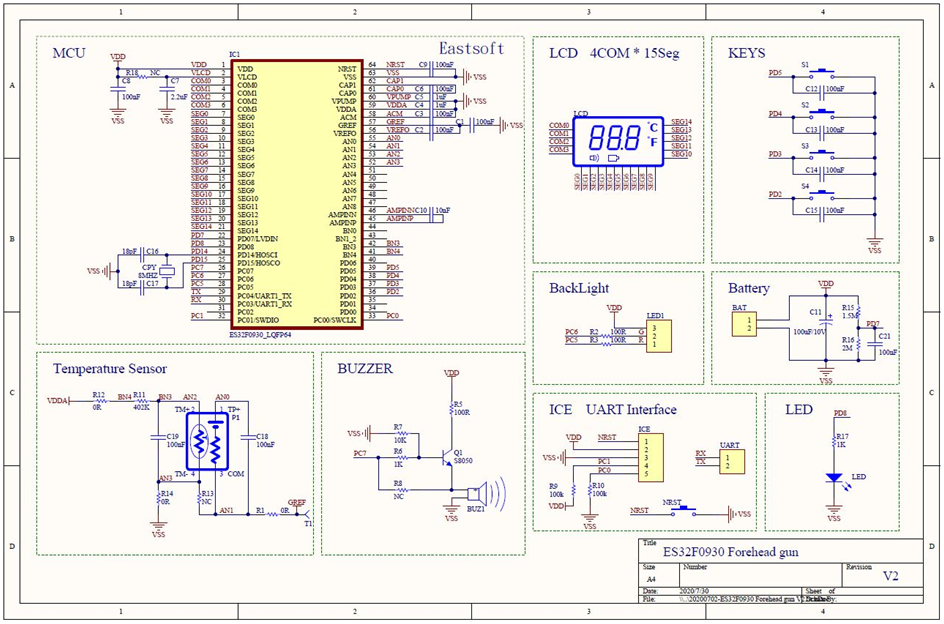Toggle switch S4 in KEYS section
Screen dimensions: 944x624
coord(821,194)
